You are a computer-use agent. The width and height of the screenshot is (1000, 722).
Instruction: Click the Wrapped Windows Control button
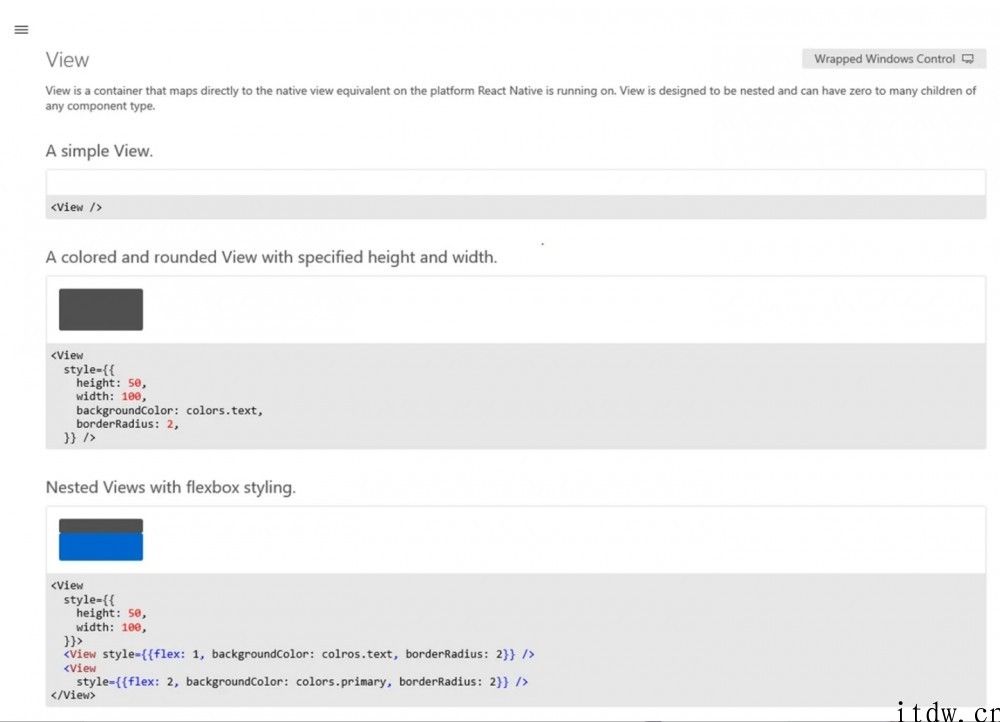point(884,59)
